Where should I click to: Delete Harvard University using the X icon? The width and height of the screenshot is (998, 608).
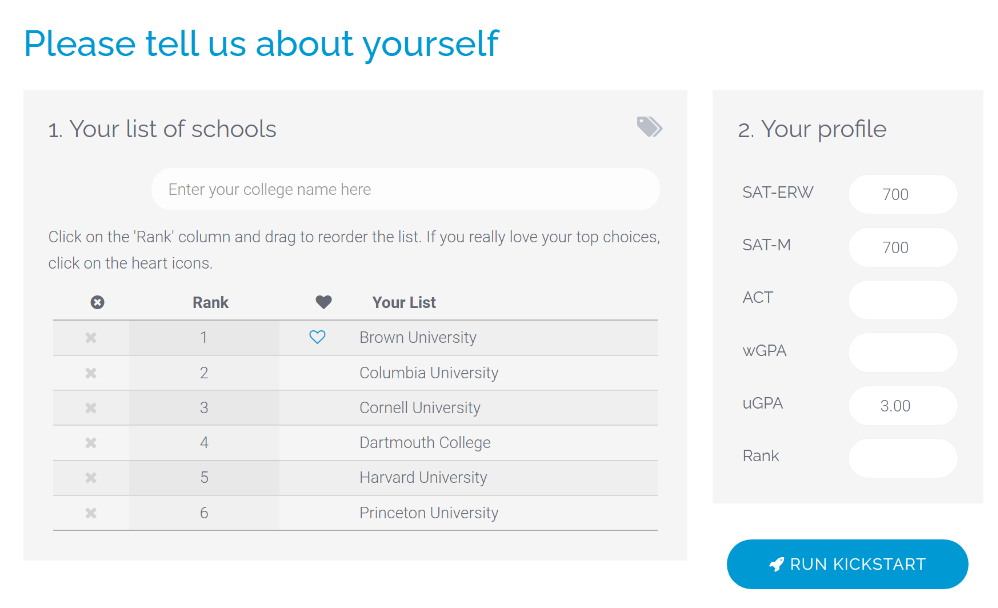[91, 478]
